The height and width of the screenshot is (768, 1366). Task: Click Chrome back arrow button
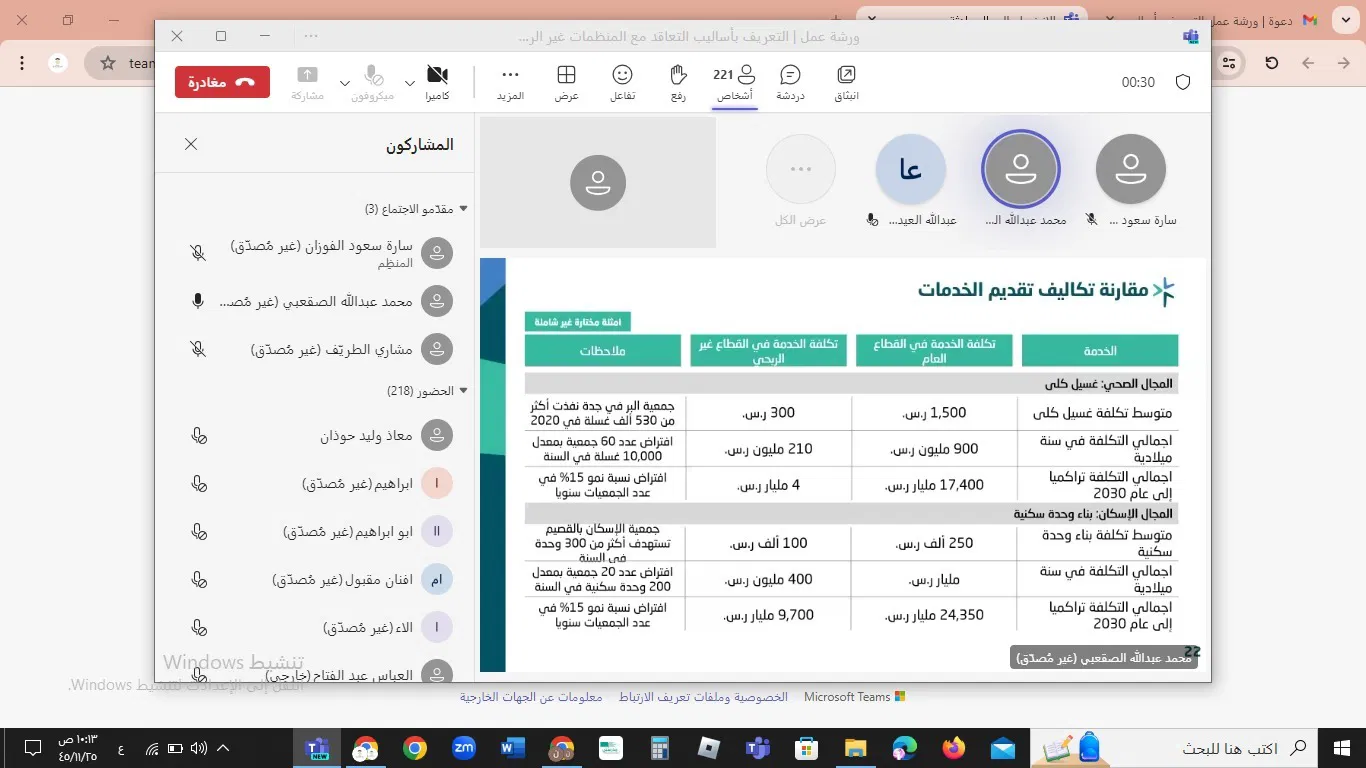pyautogui.click(x=1345, y=63)
